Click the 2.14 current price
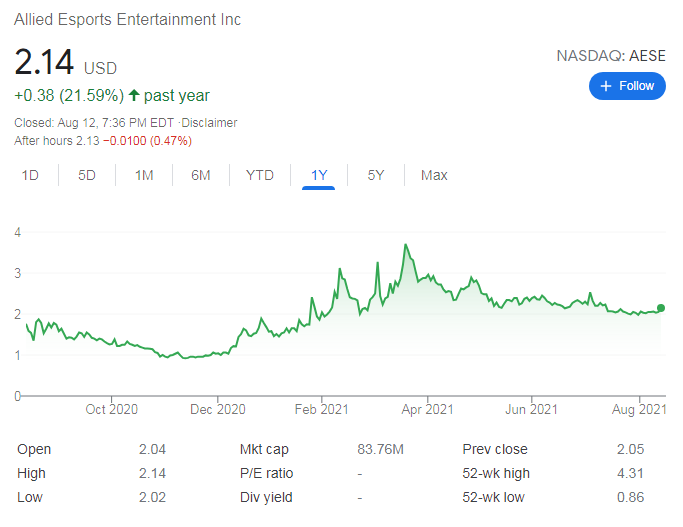The image size is (683, 527). click(44, 62)
